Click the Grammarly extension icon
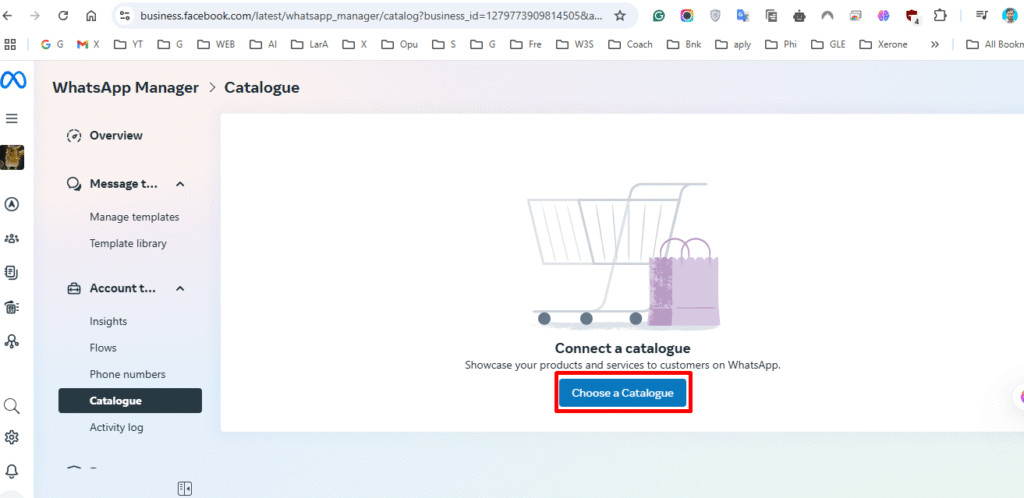This screenshot has width=1024, height=498. 659,16
